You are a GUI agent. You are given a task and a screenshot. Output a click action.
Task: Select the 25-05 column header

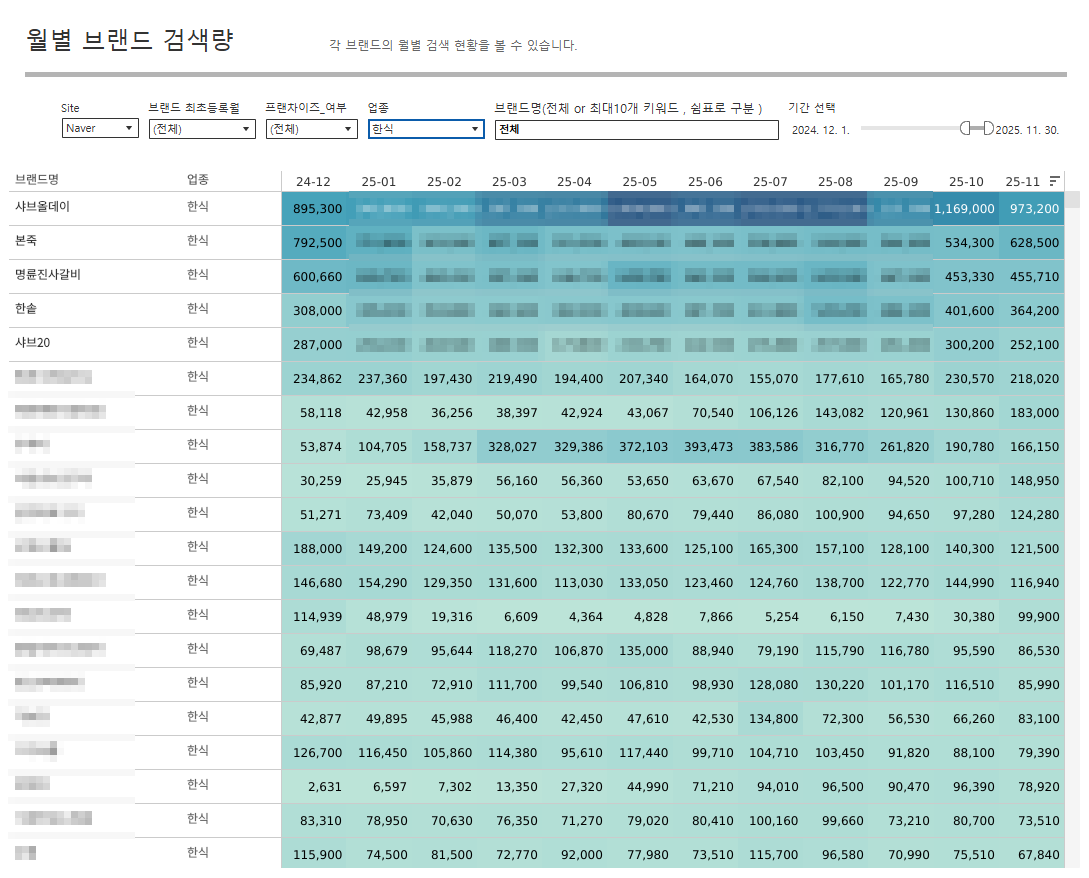pos(640,182)
